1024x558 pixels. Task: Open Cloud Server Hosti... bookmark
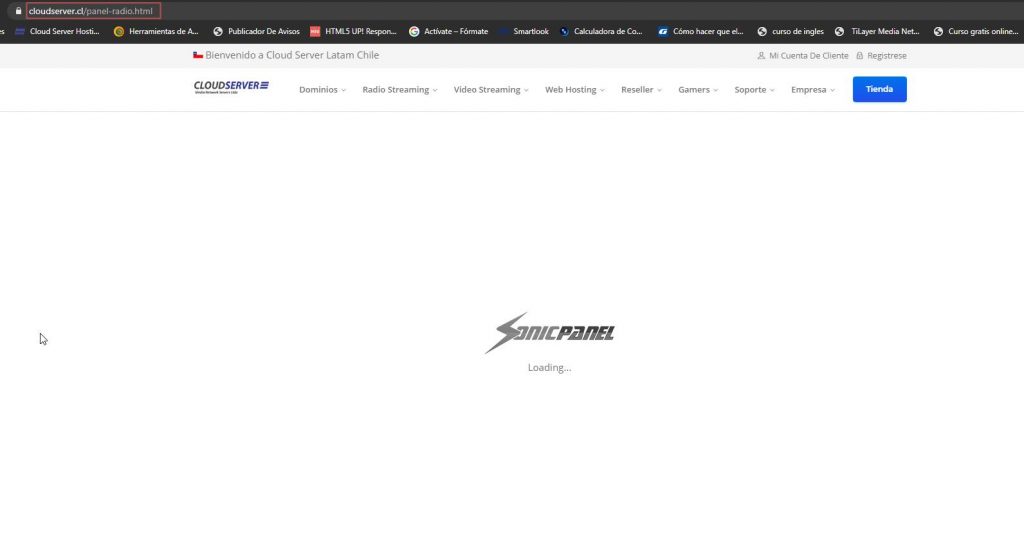(57, 31)
